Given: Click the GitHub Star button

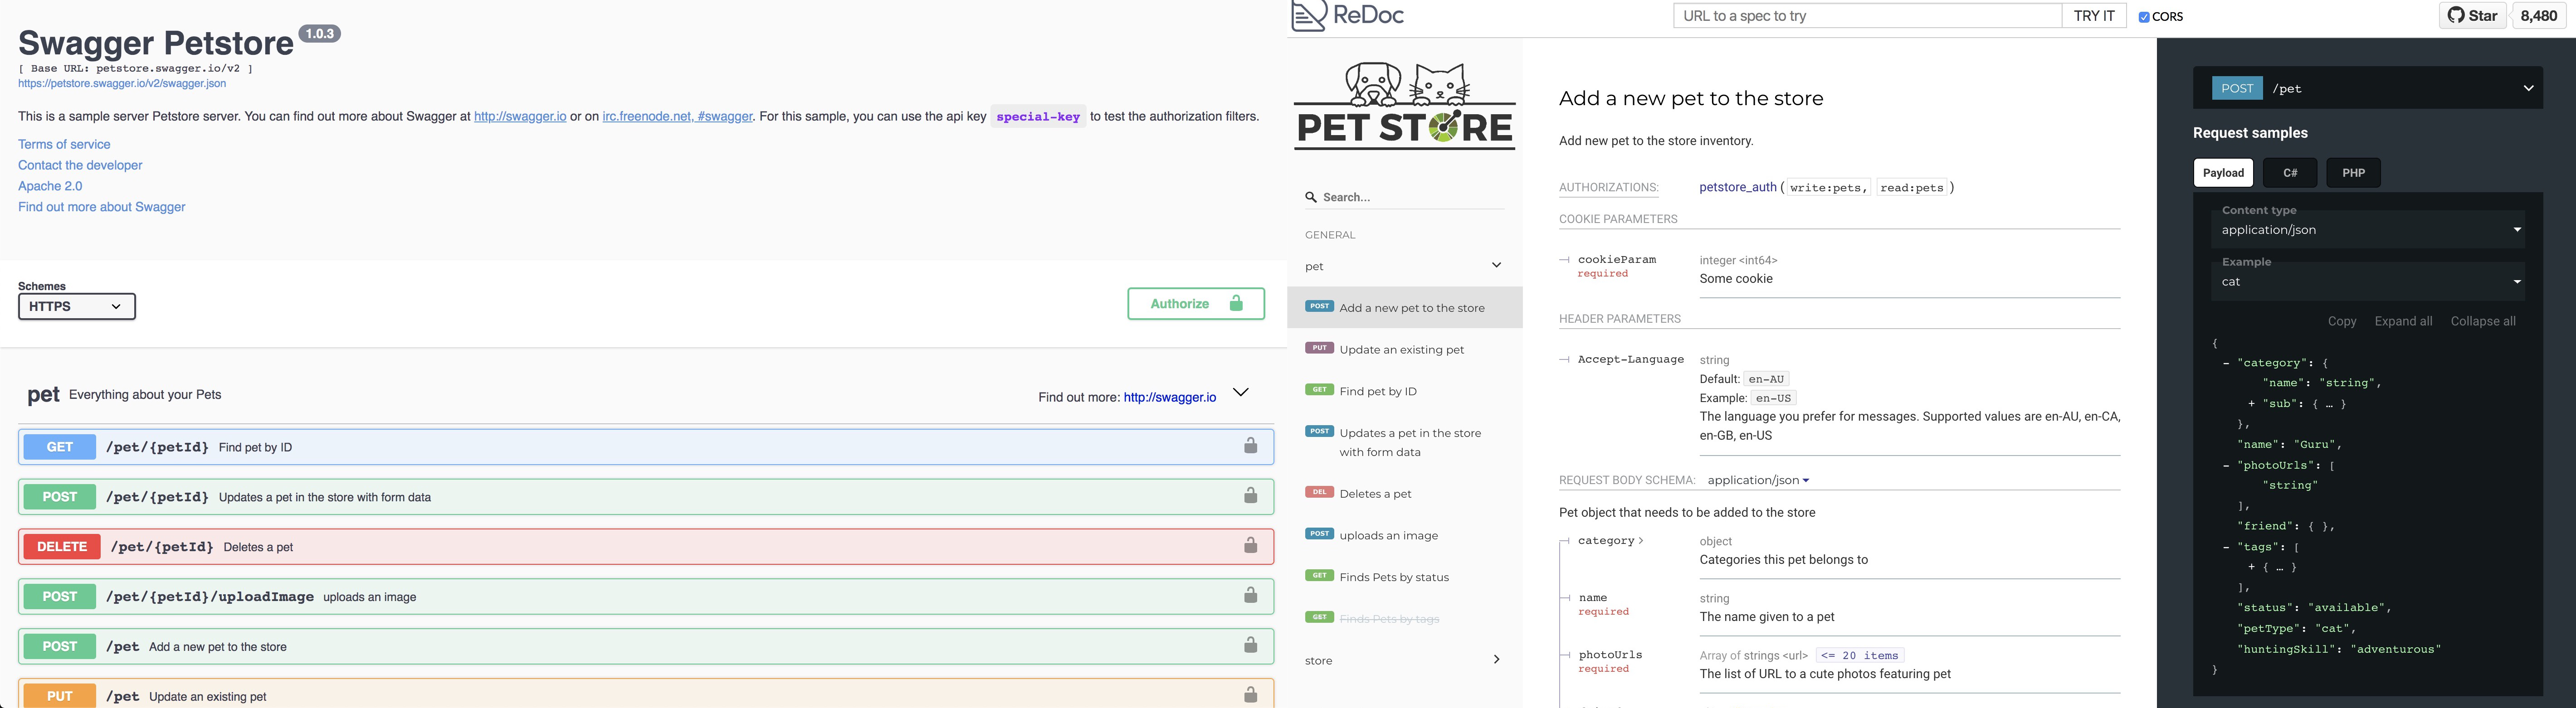Looking at the screenshot, I should [2472, 16].
